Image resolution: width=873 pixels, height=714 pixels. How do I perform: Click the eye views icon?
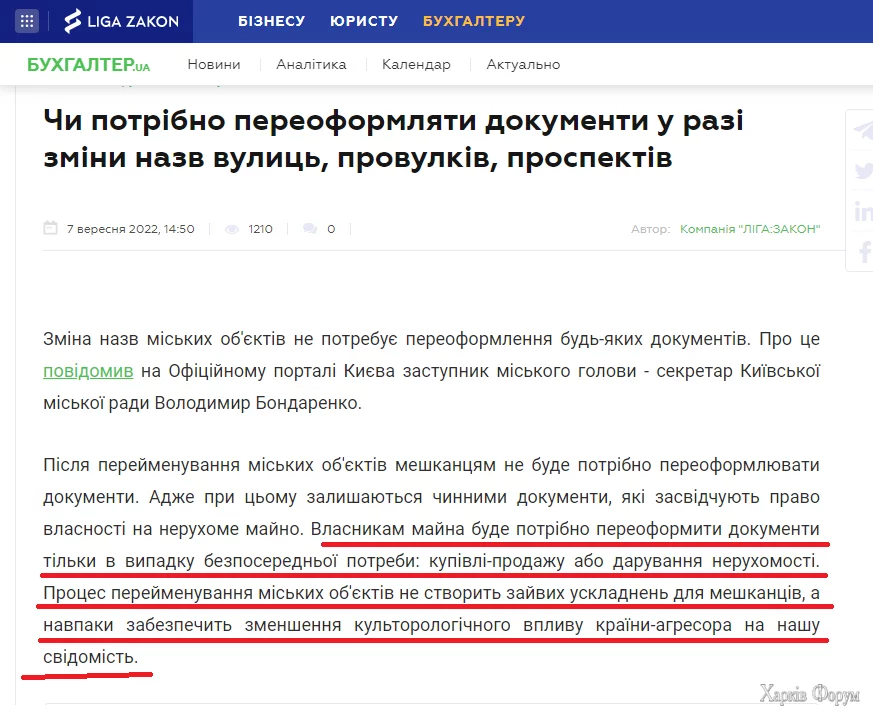[x=232, y=229]
